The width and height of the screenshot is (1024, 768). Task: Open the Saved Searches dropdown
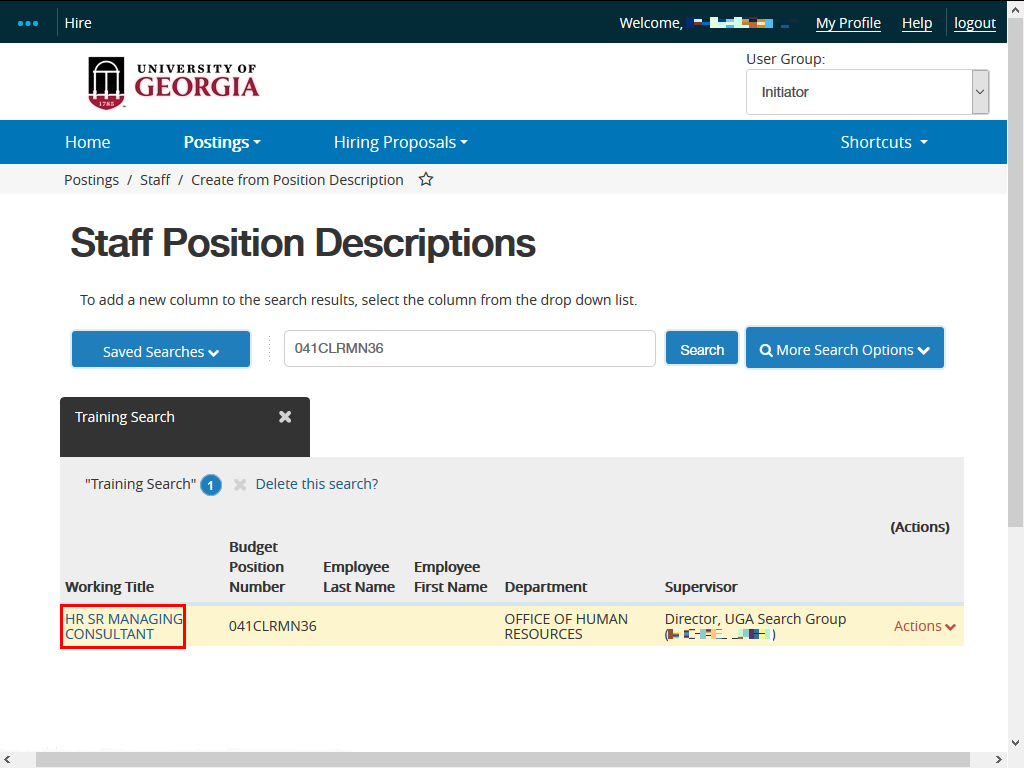click(161, 350)
